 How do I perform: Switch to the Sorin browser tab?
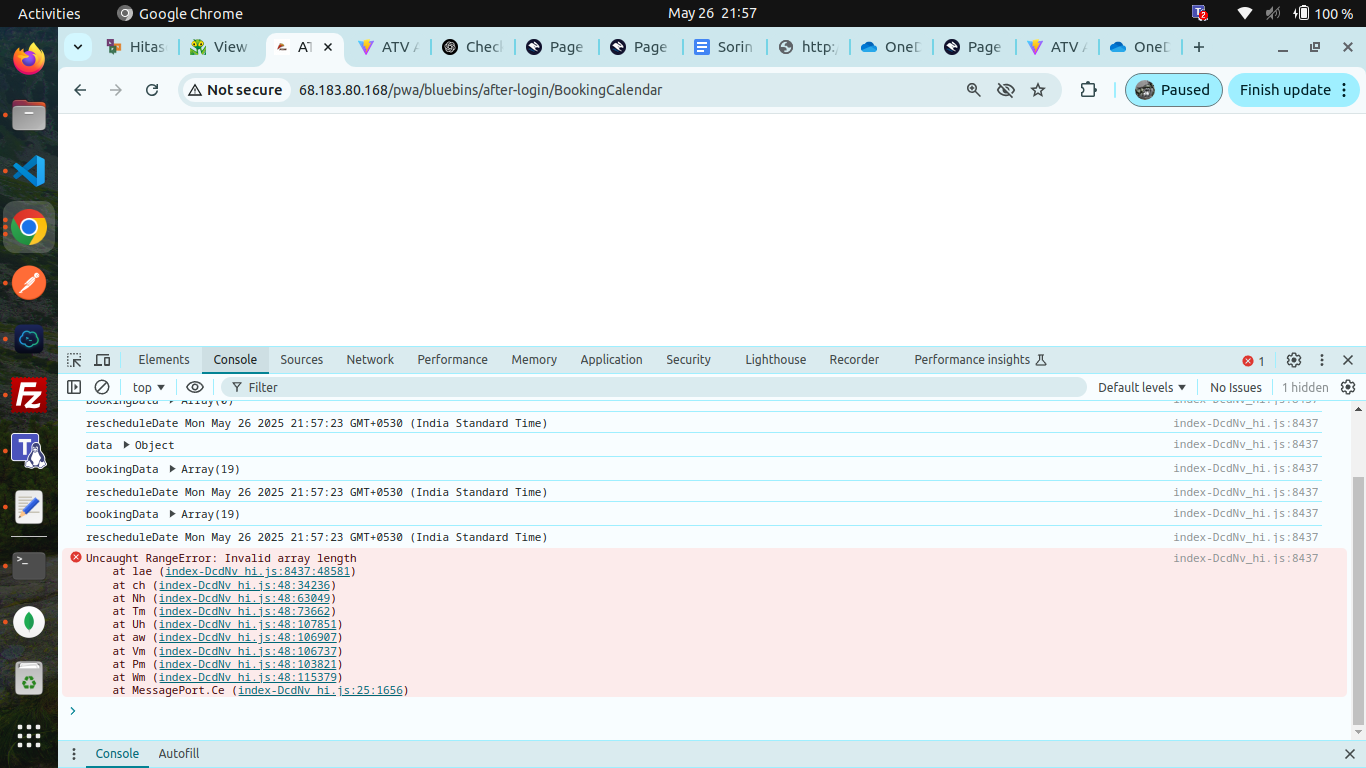(724, 47)
